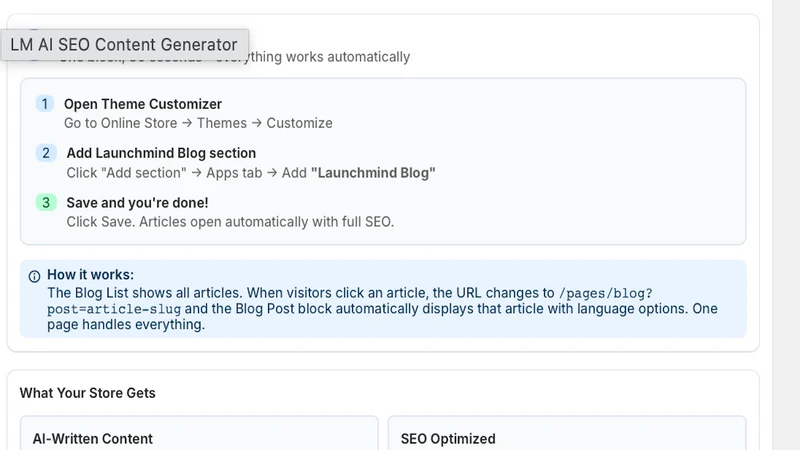Viewport: 800px width, 450px height.
Task: Click the post=article-slug code text
Action: (x=114, y=309)
